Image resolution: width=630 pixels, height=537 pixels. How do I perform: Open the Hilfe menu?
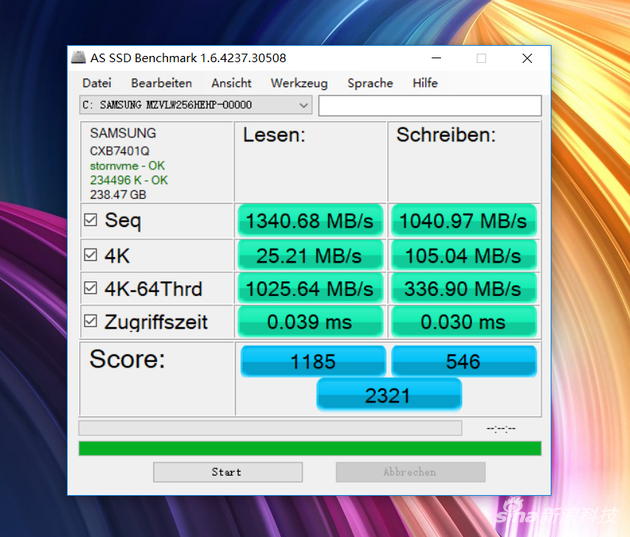click(425, 83)
